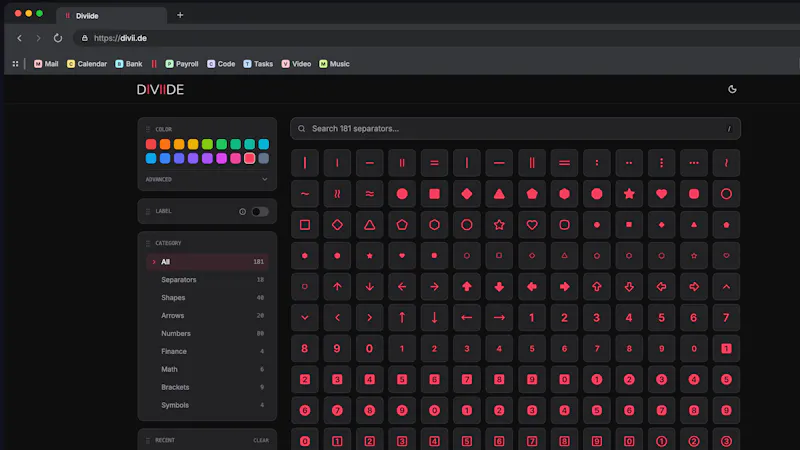
Task: Choose the red color swatch
Action: [x=151, y=144]
